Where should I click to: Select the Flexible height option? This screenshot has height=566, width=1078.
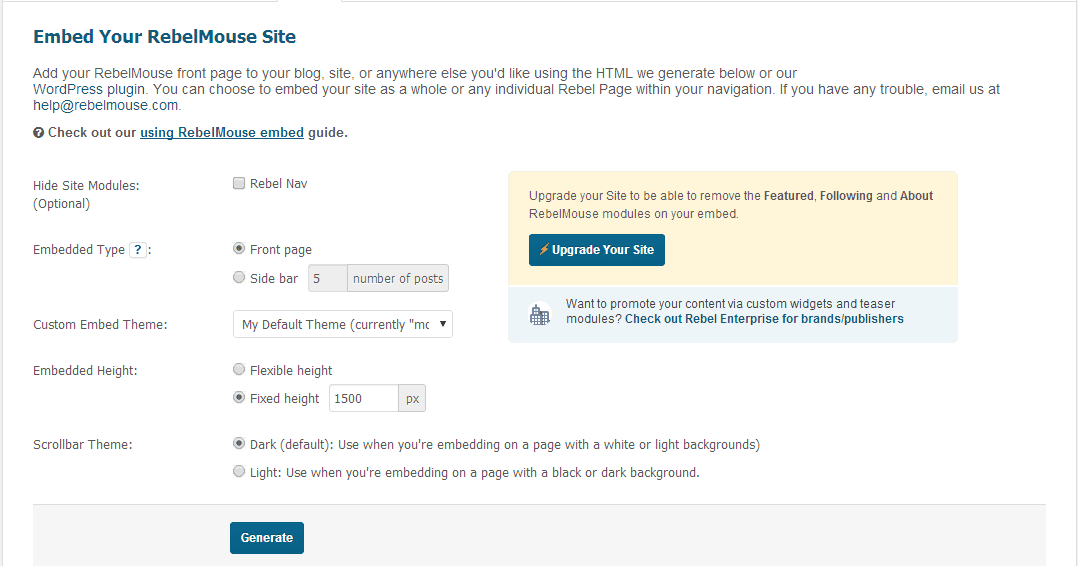coord(239,369)
